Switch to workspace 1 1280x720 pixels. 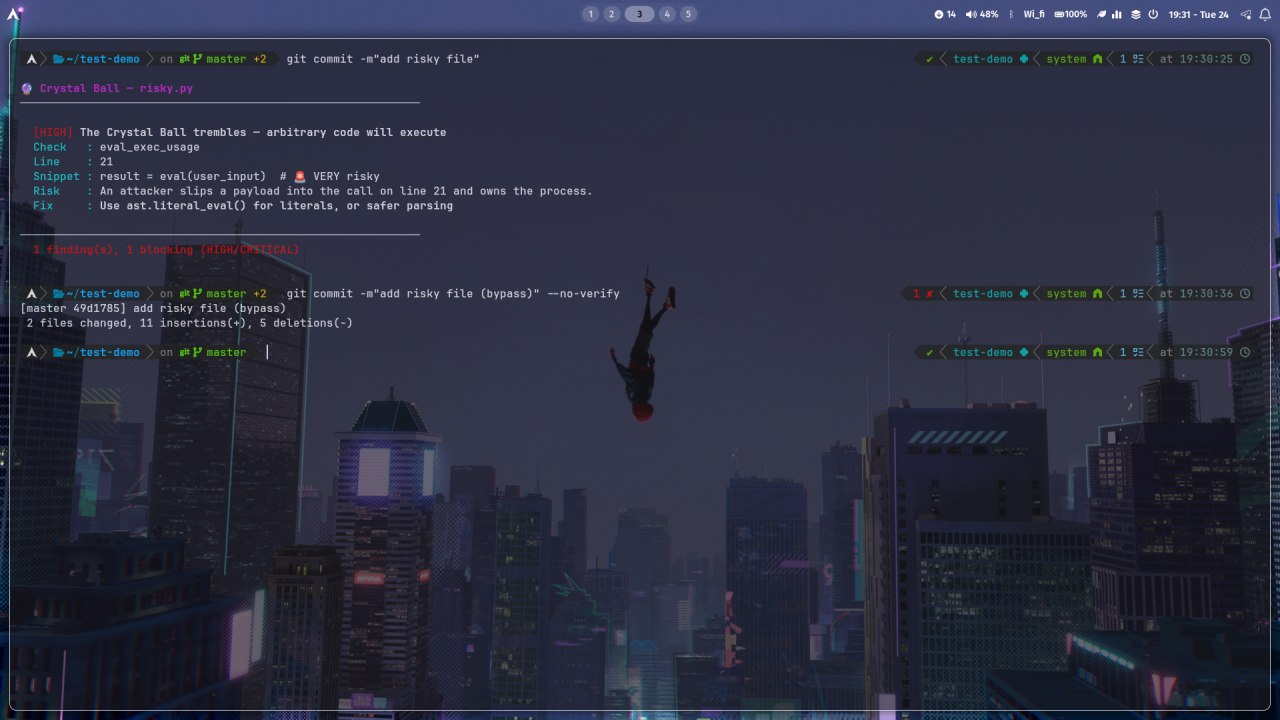pos(590,14)
